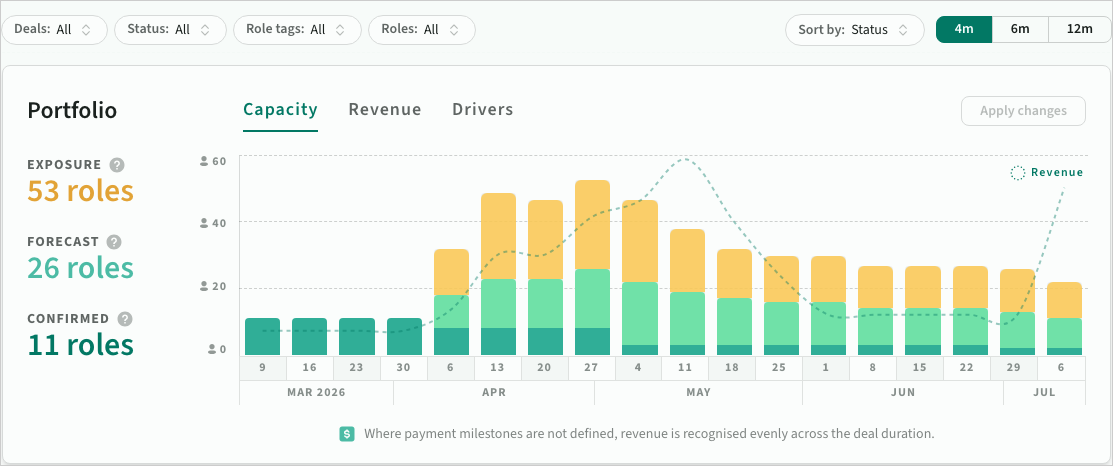Click help icon beside Forecast
1113x466 pixels.
[114, 242]
